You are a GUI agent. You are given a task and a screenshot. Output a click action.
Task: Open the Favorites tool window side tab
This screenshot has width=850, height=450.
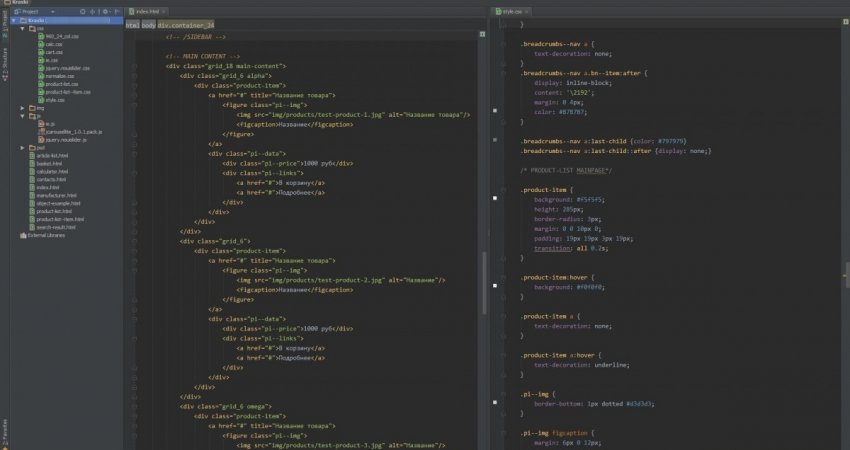tap(4, 429)
